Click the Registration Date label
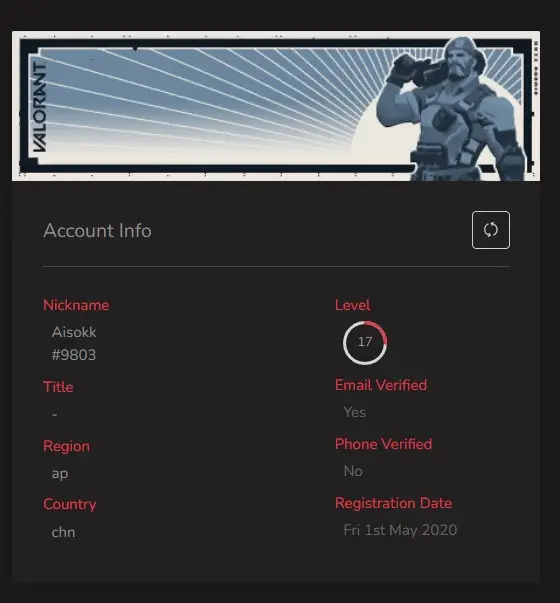560x603 pixels. tap(393, 503)
